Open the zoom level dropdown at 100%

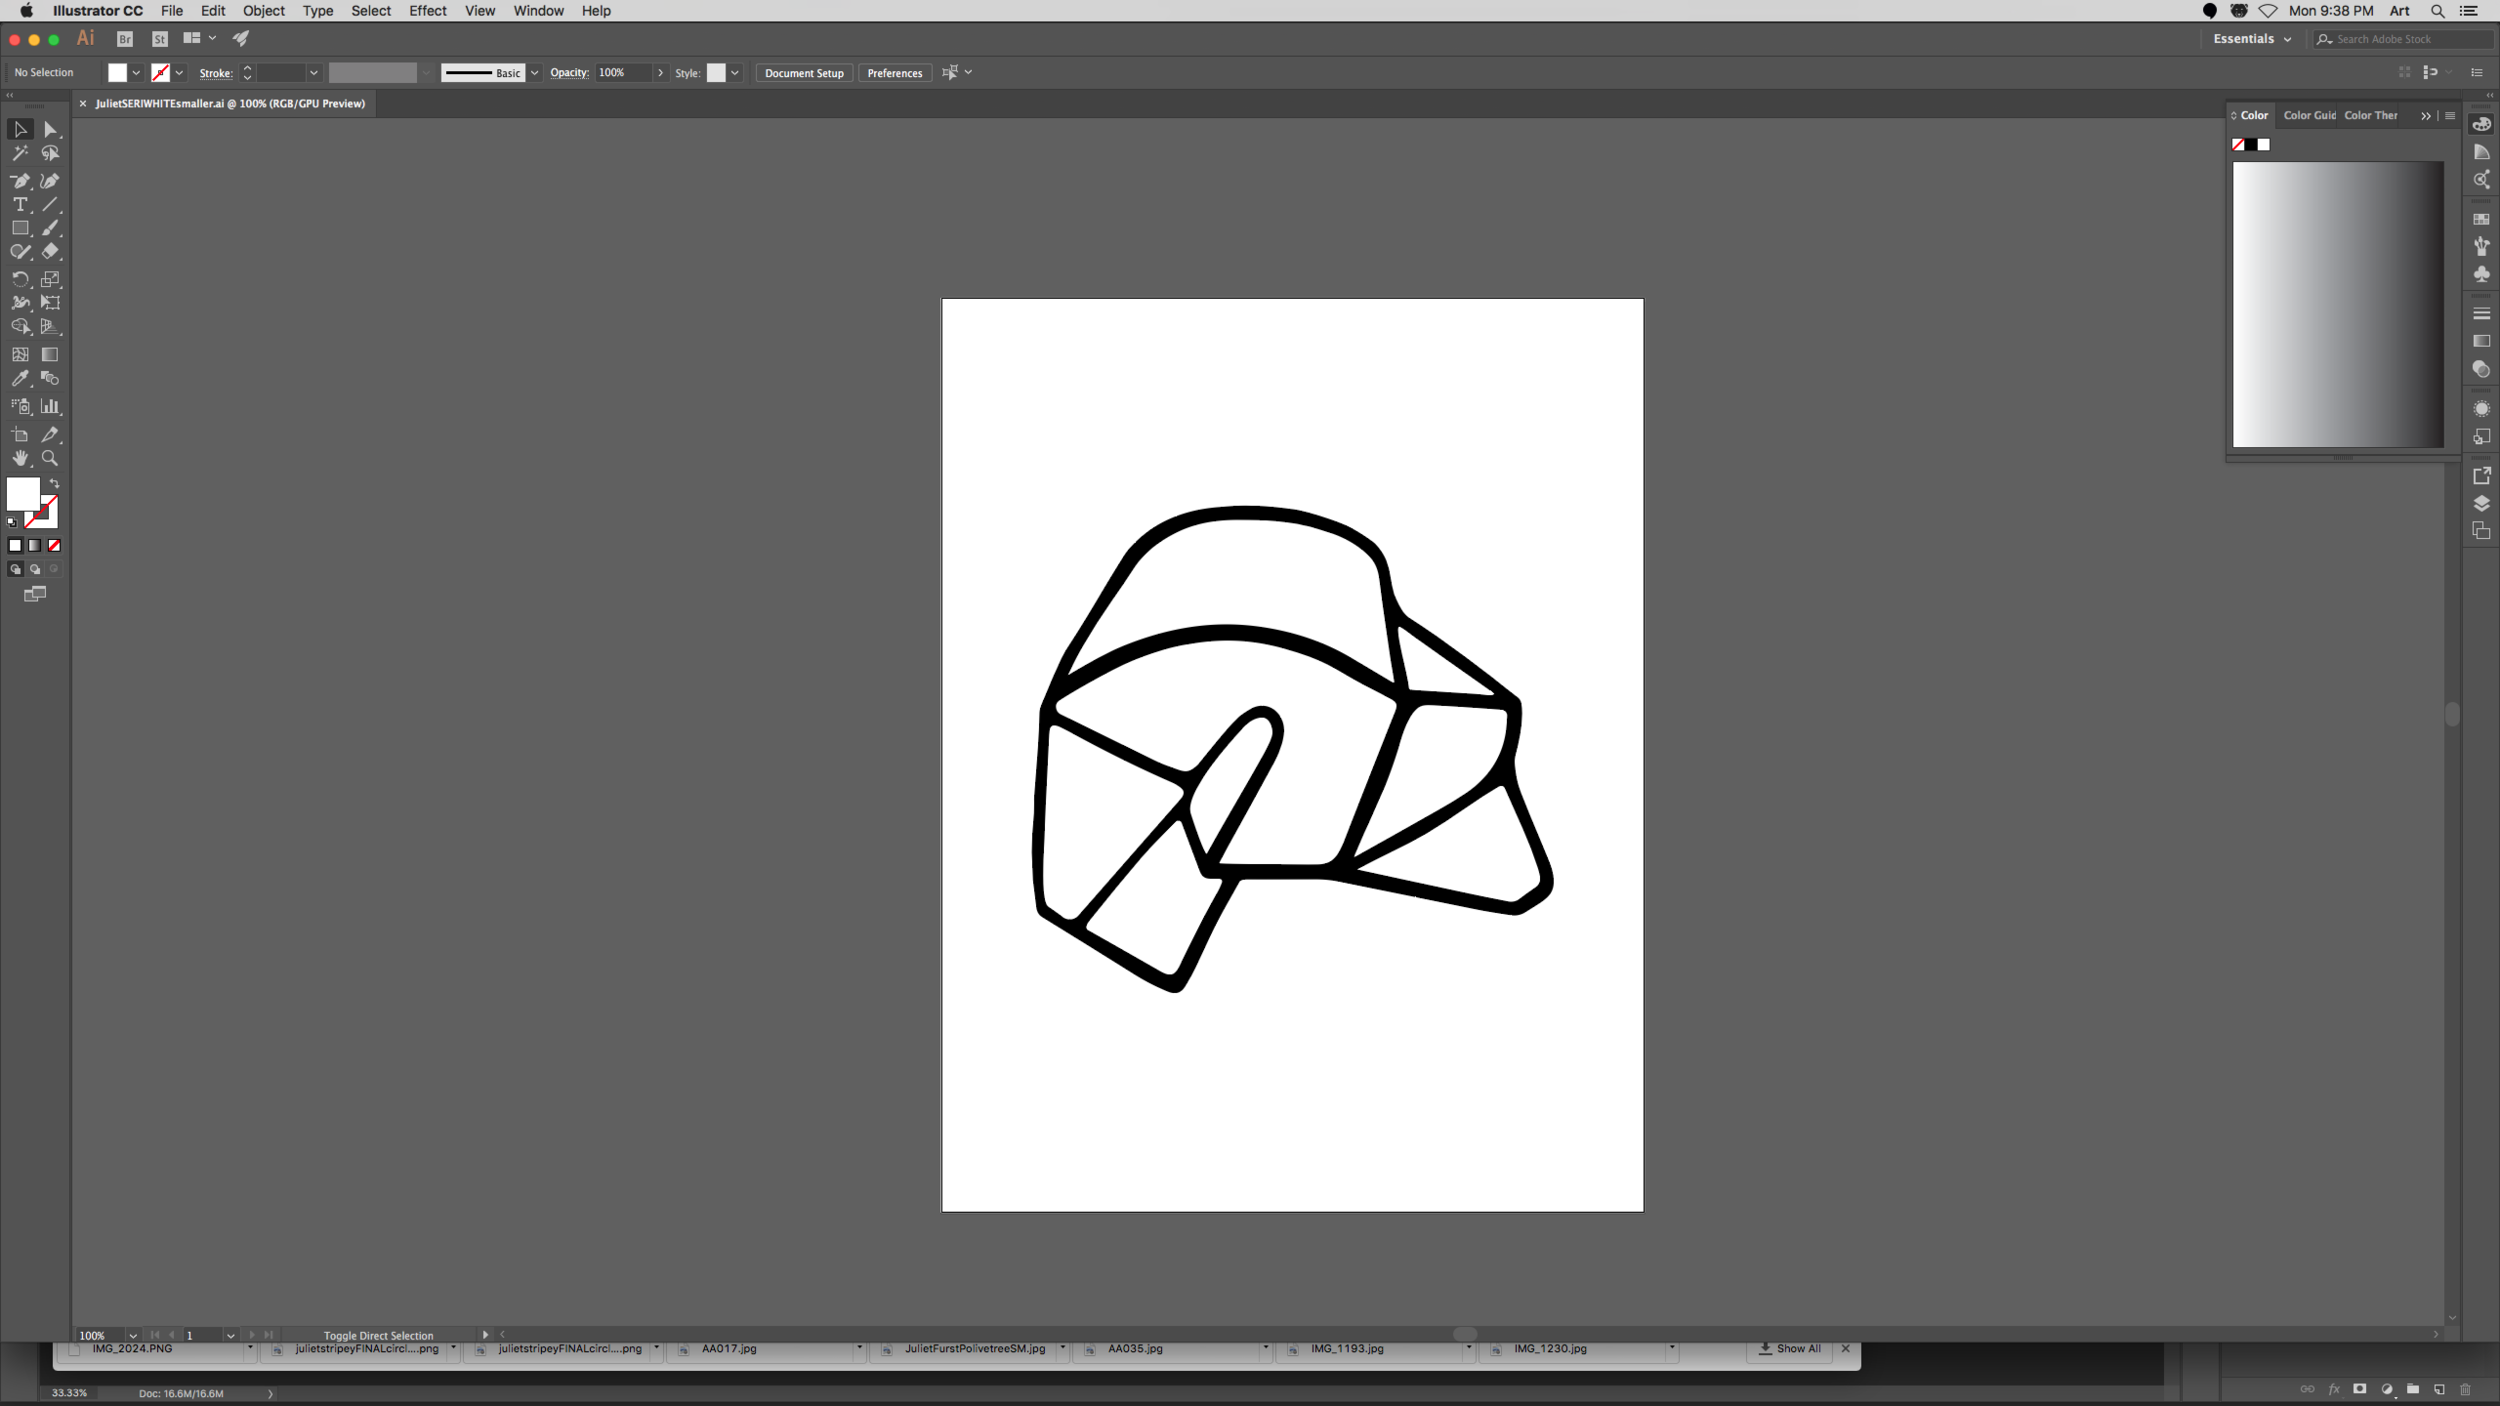pyautogui.click(x=132, y=1336)
